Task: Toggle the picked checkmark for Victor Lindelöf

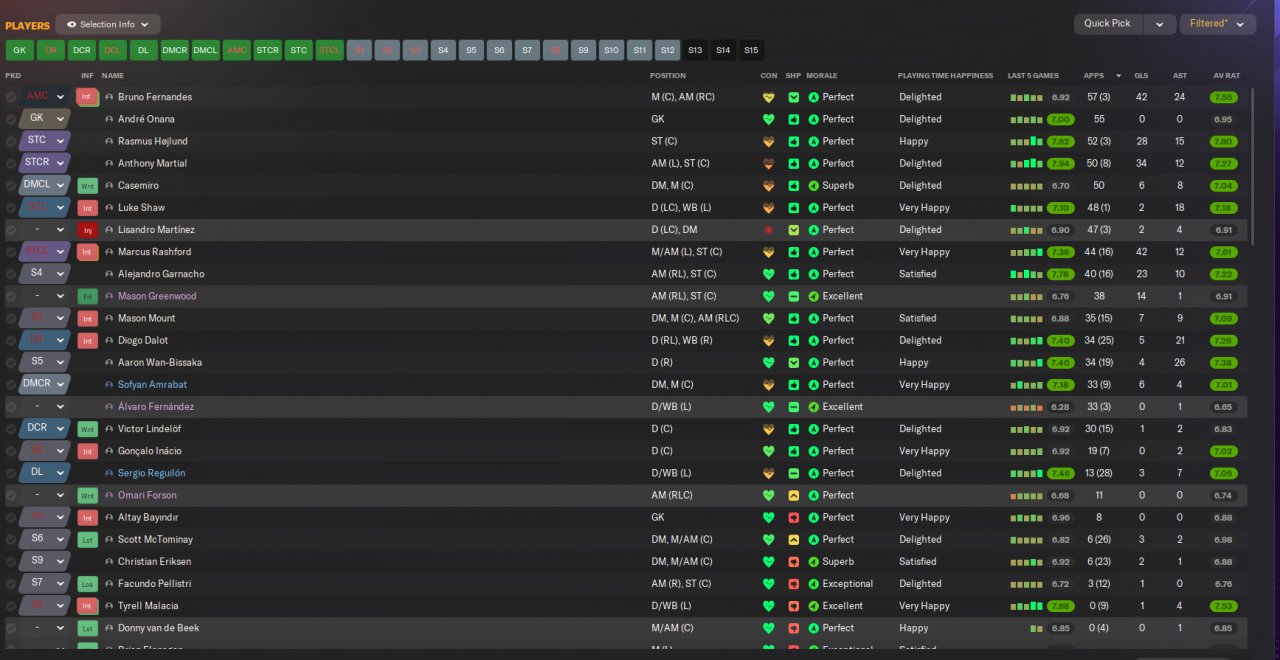Action: [11, 429]
